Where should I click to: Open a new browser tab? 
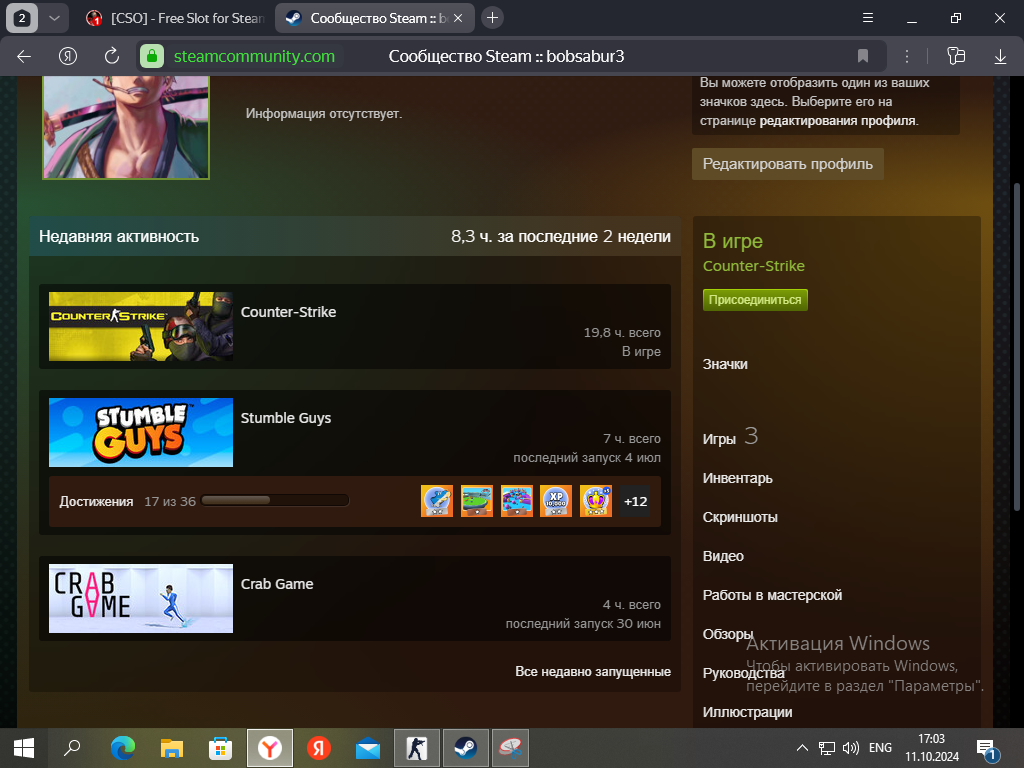(x=492, y=18)
